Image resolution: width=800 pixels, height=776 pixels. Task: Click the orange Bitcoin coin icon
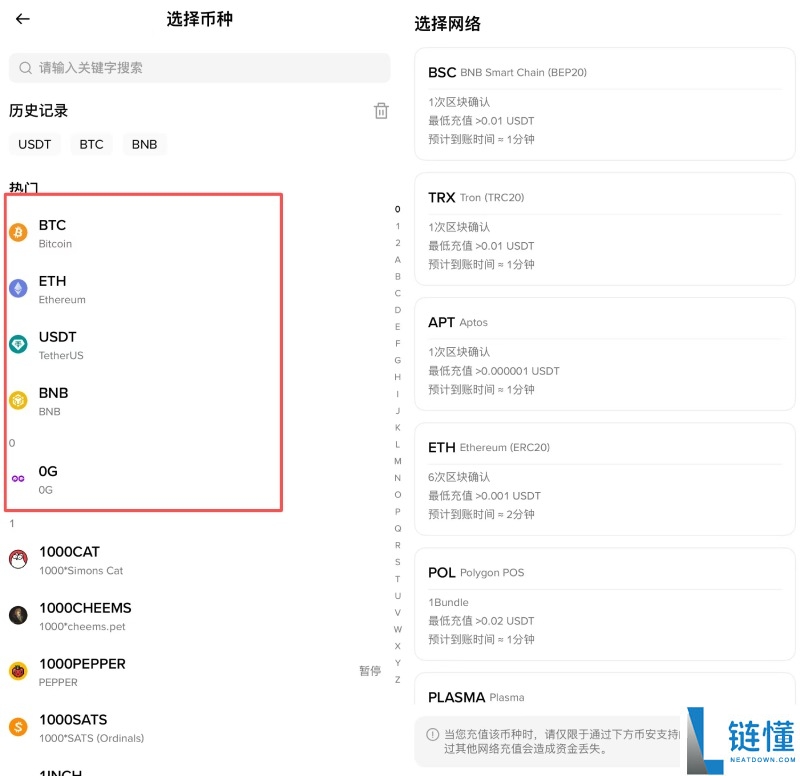tap(18, 233)
